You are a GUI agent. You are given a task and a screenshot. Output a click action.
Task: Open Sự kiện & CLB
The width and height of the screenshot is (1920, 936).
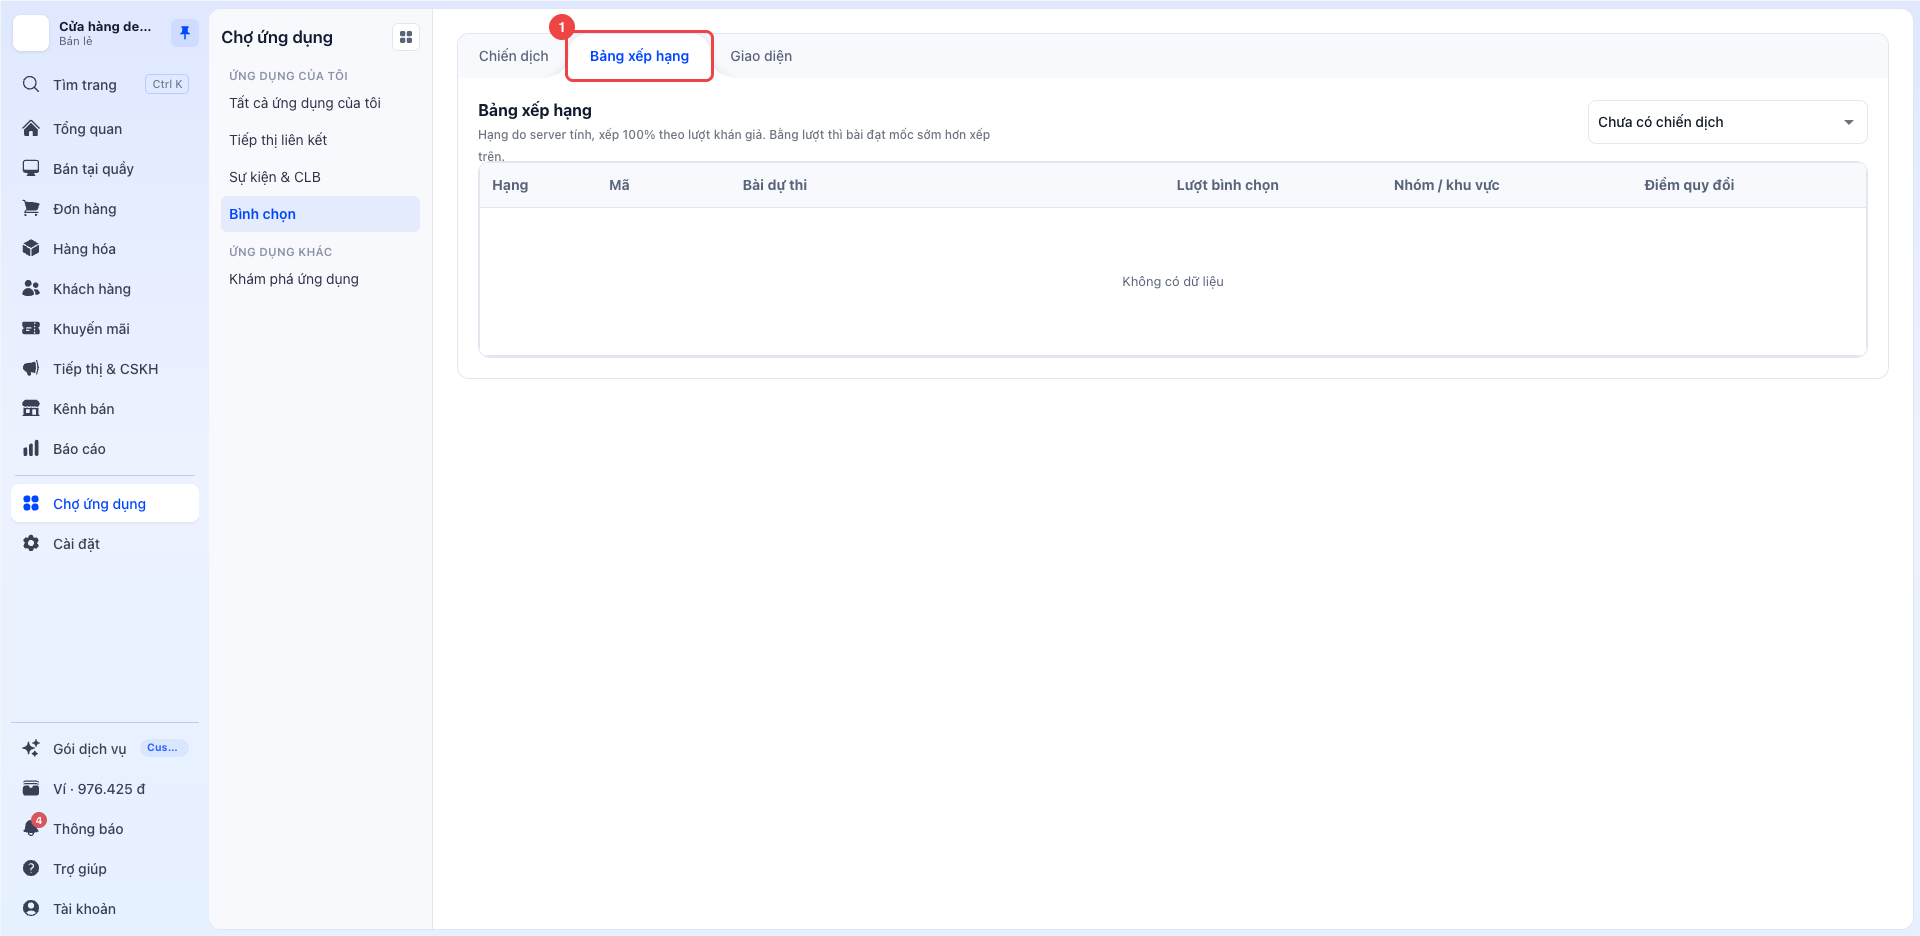[320, 177]
